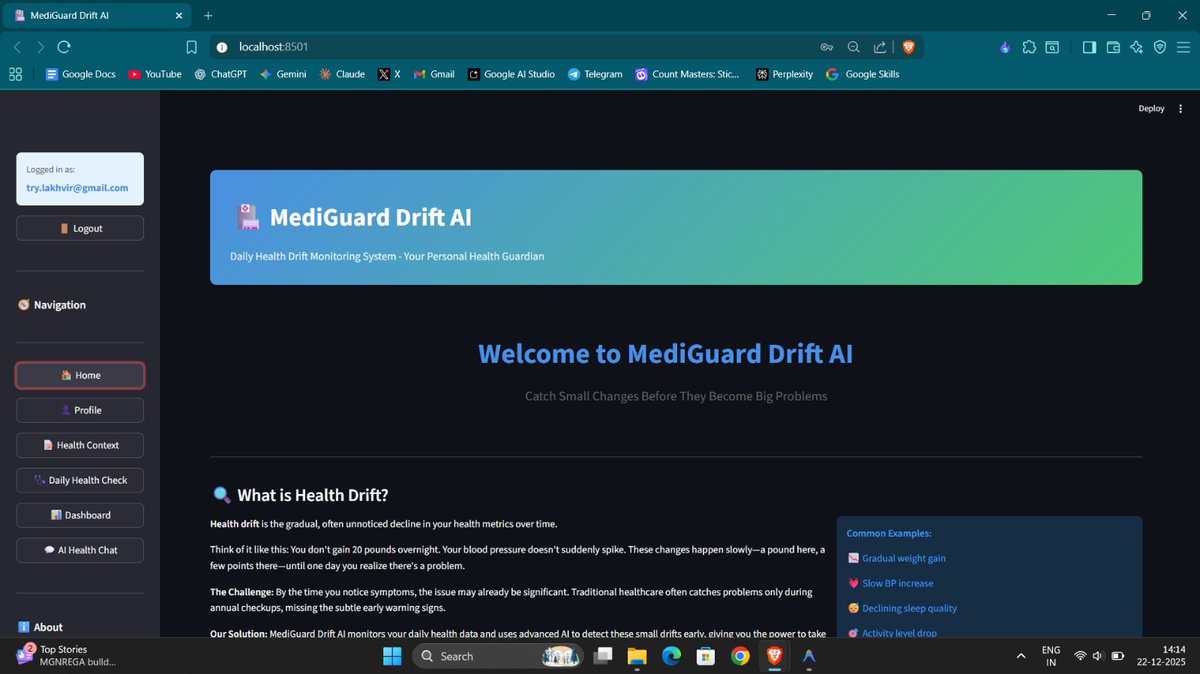Open the Gmail bookmark

pyautogui.click(x=435, y=74)
